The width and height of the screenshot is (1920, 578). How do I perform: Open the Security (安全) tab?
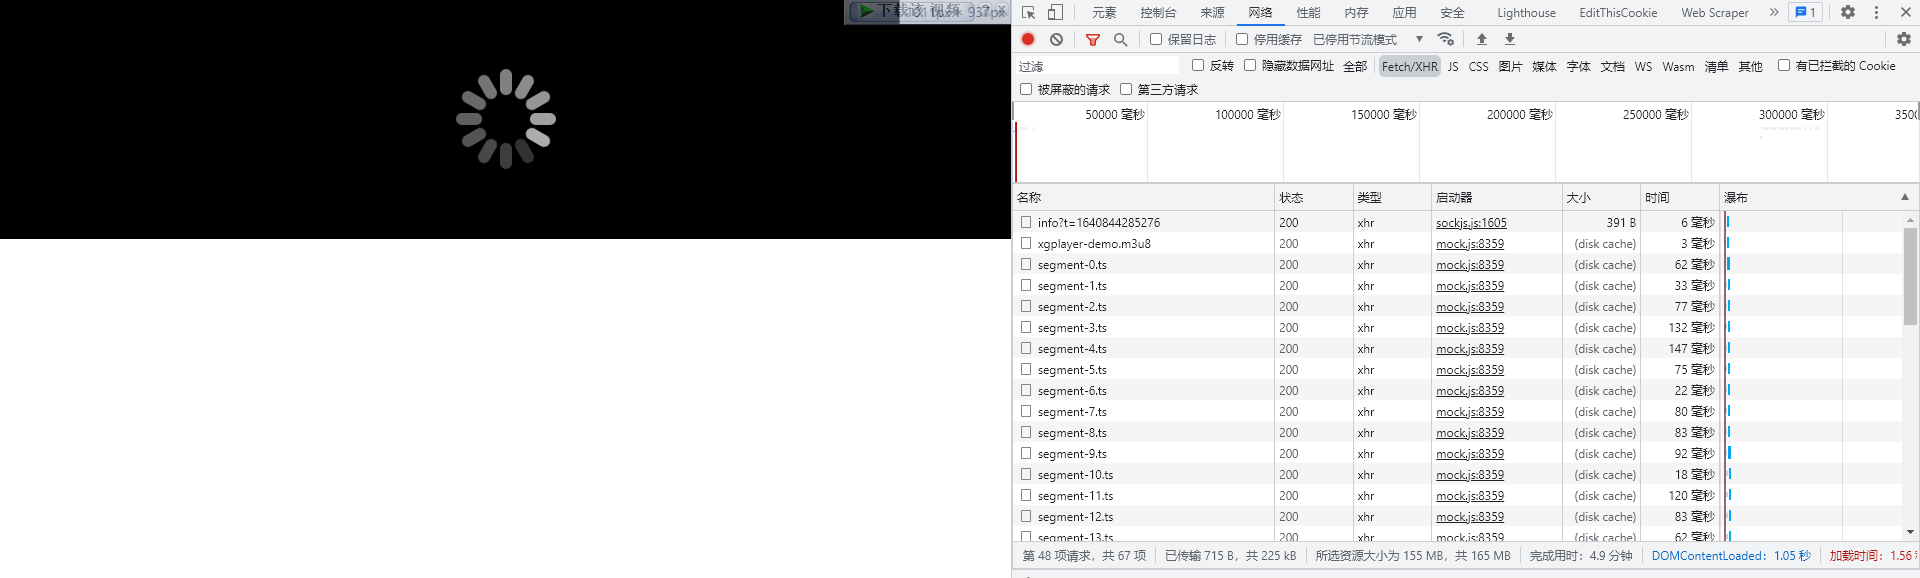click(x=1452, y=12)
